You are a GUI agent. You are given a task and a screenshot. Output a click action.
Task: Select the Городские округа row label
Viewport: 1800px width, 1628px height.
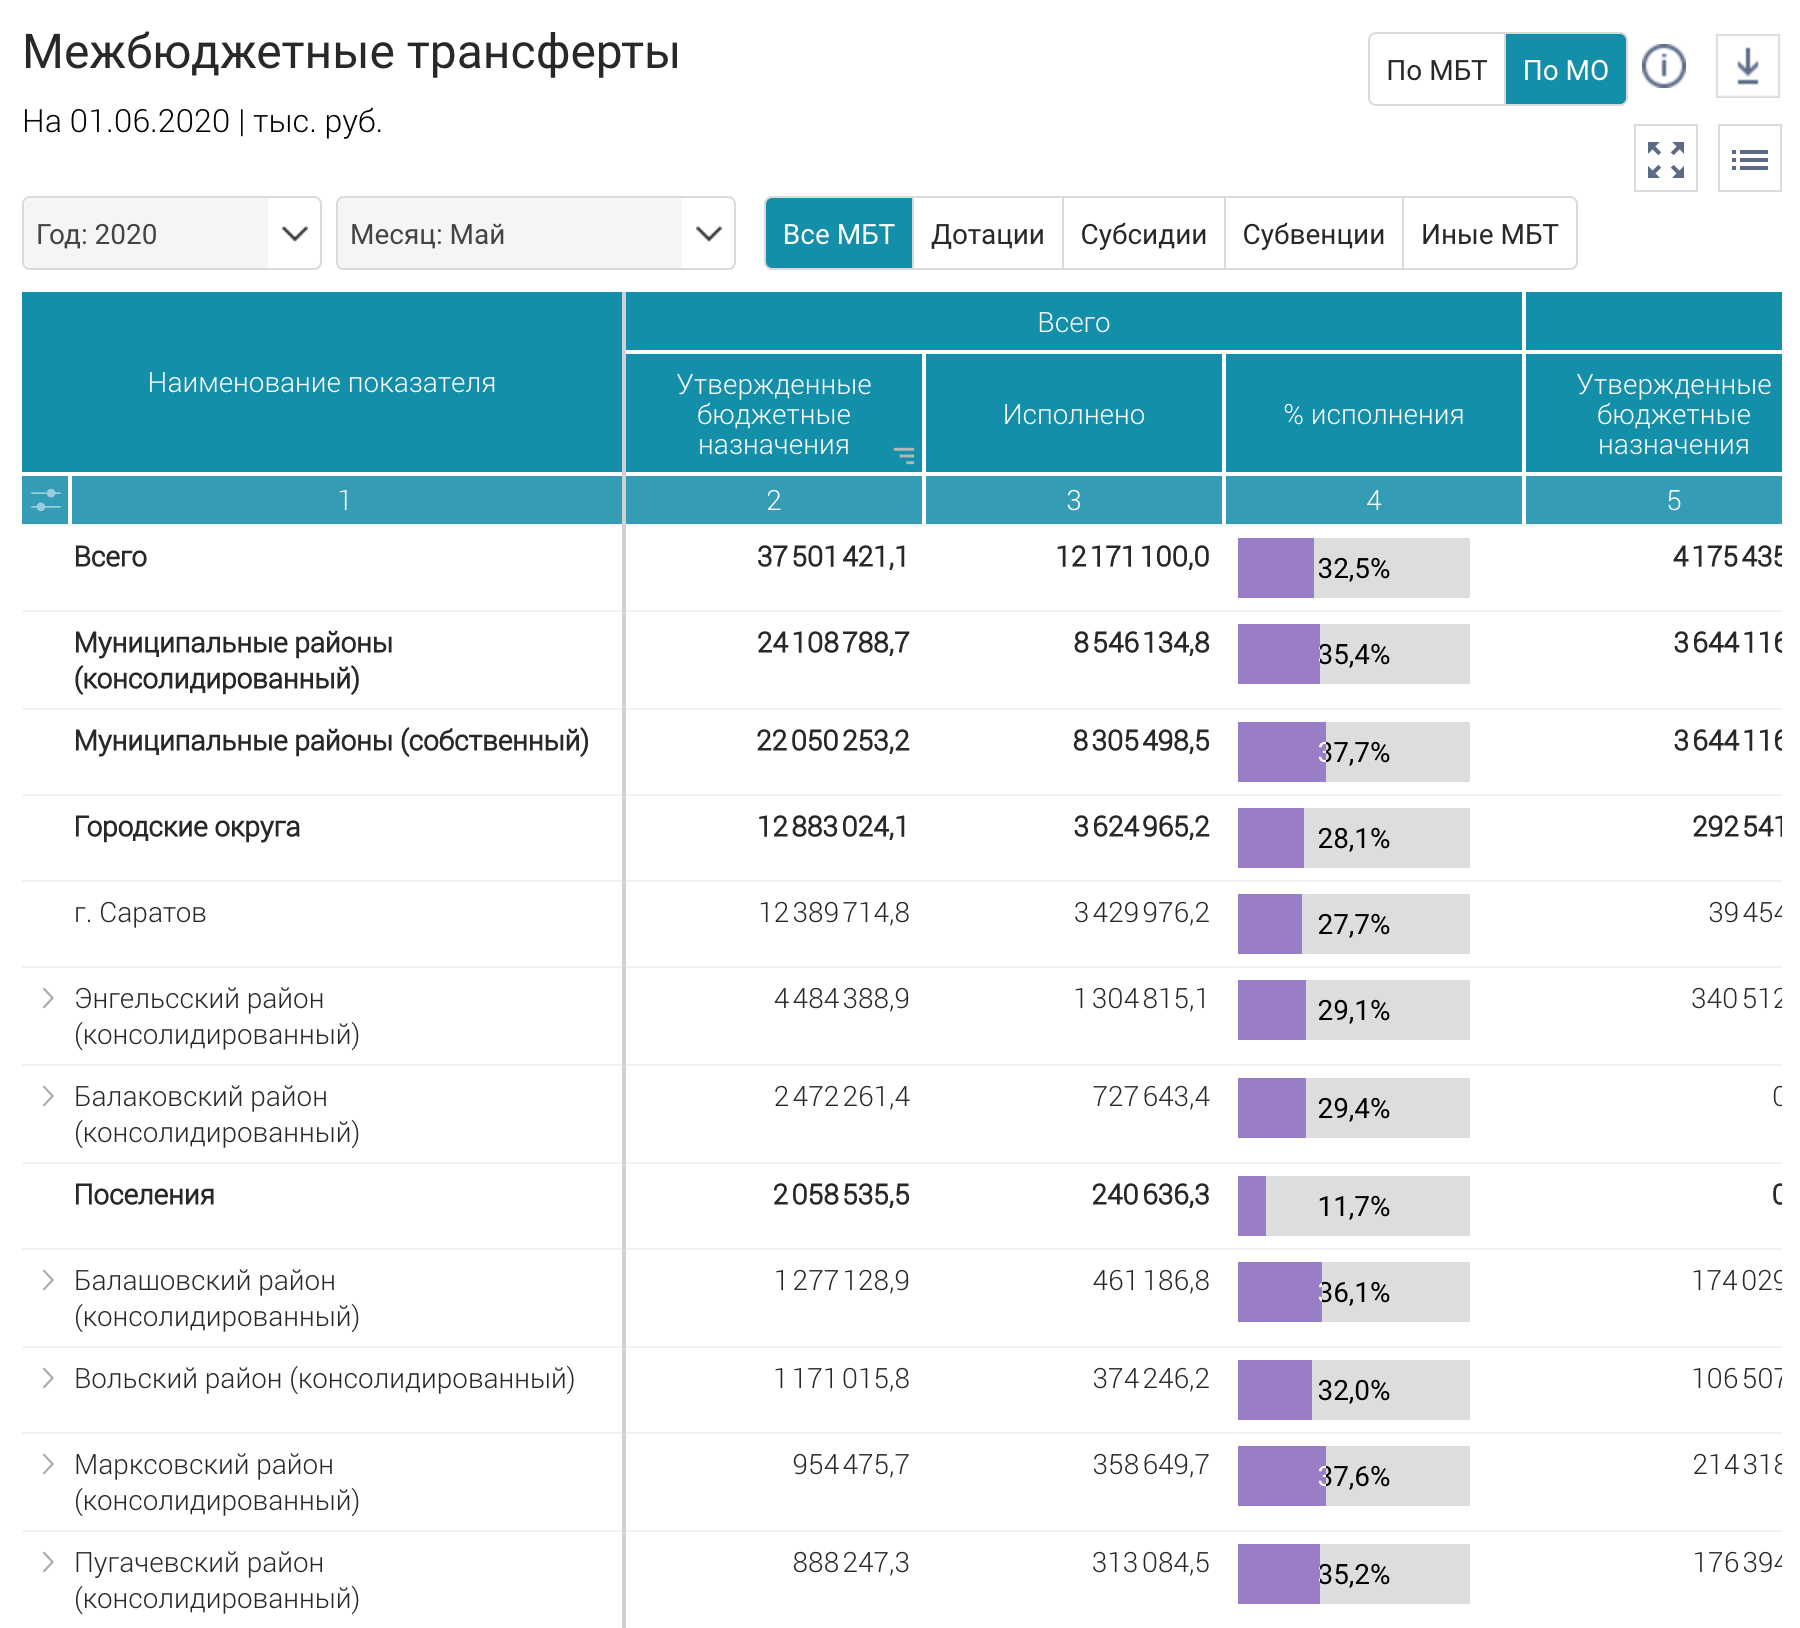pos(187,827)
